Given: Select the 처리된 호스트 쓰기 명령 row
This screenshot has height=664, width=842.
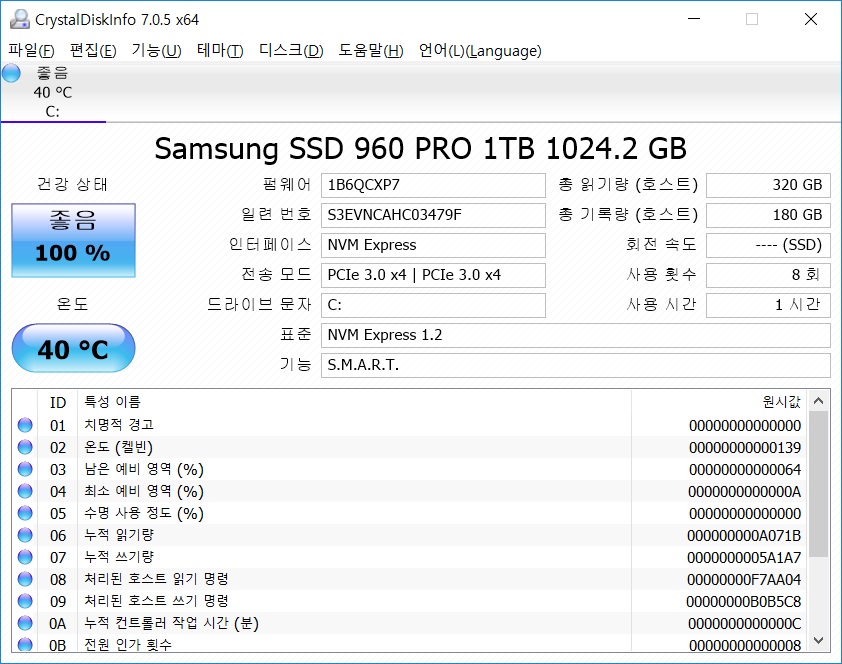Looking at the screenshot, I should pyautogui.click(x=410, y=601).
